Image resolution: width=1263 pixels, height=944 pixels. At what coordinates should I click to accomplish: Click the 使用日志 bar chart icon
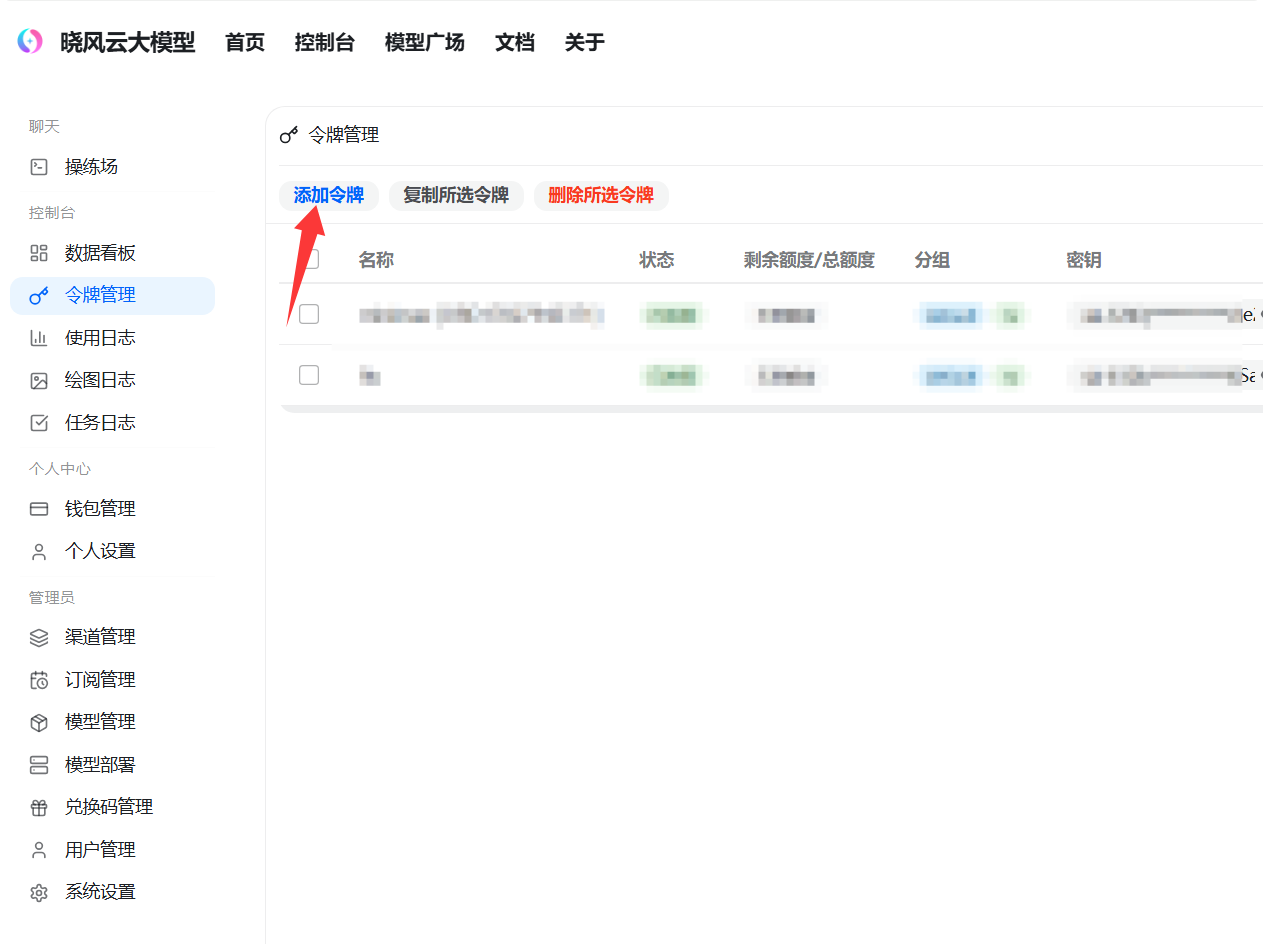[x=39, y=338]
